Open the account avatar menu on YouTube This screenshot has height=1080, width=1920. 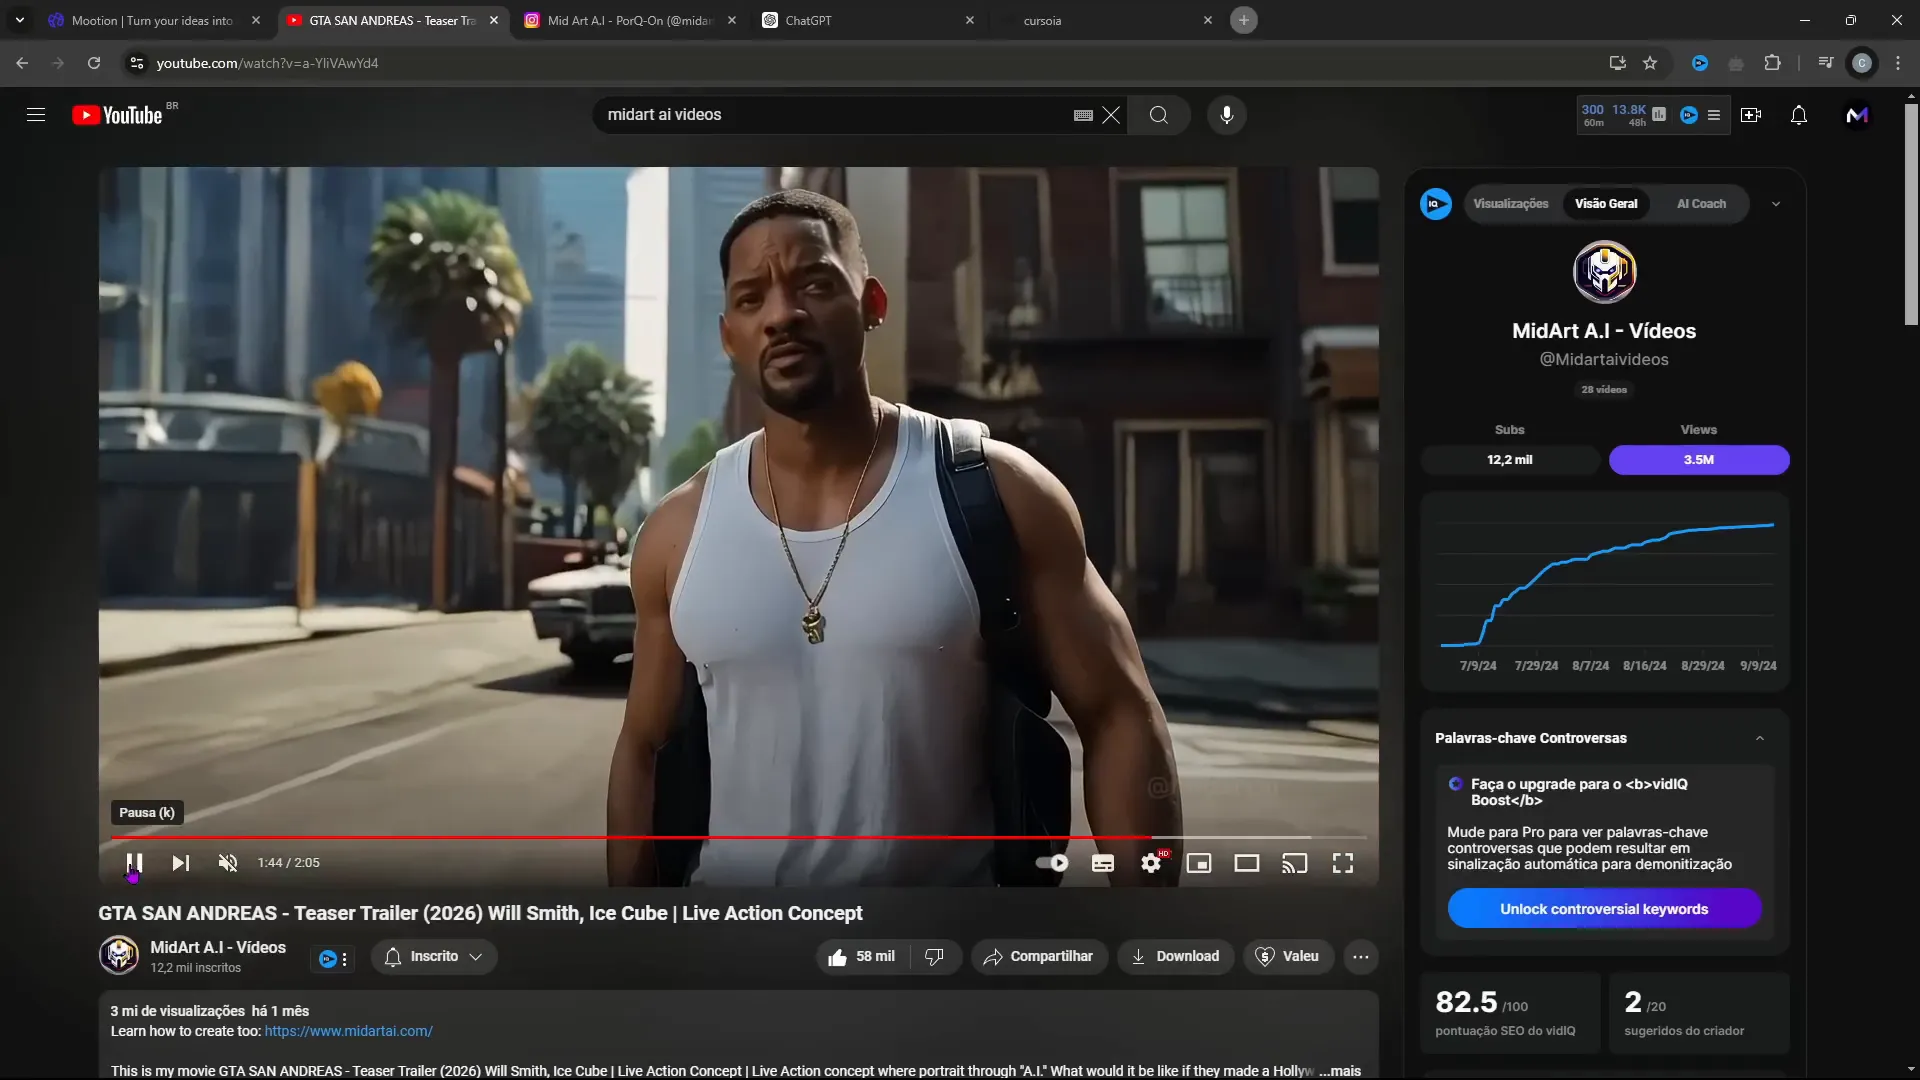click(1857, 115)
